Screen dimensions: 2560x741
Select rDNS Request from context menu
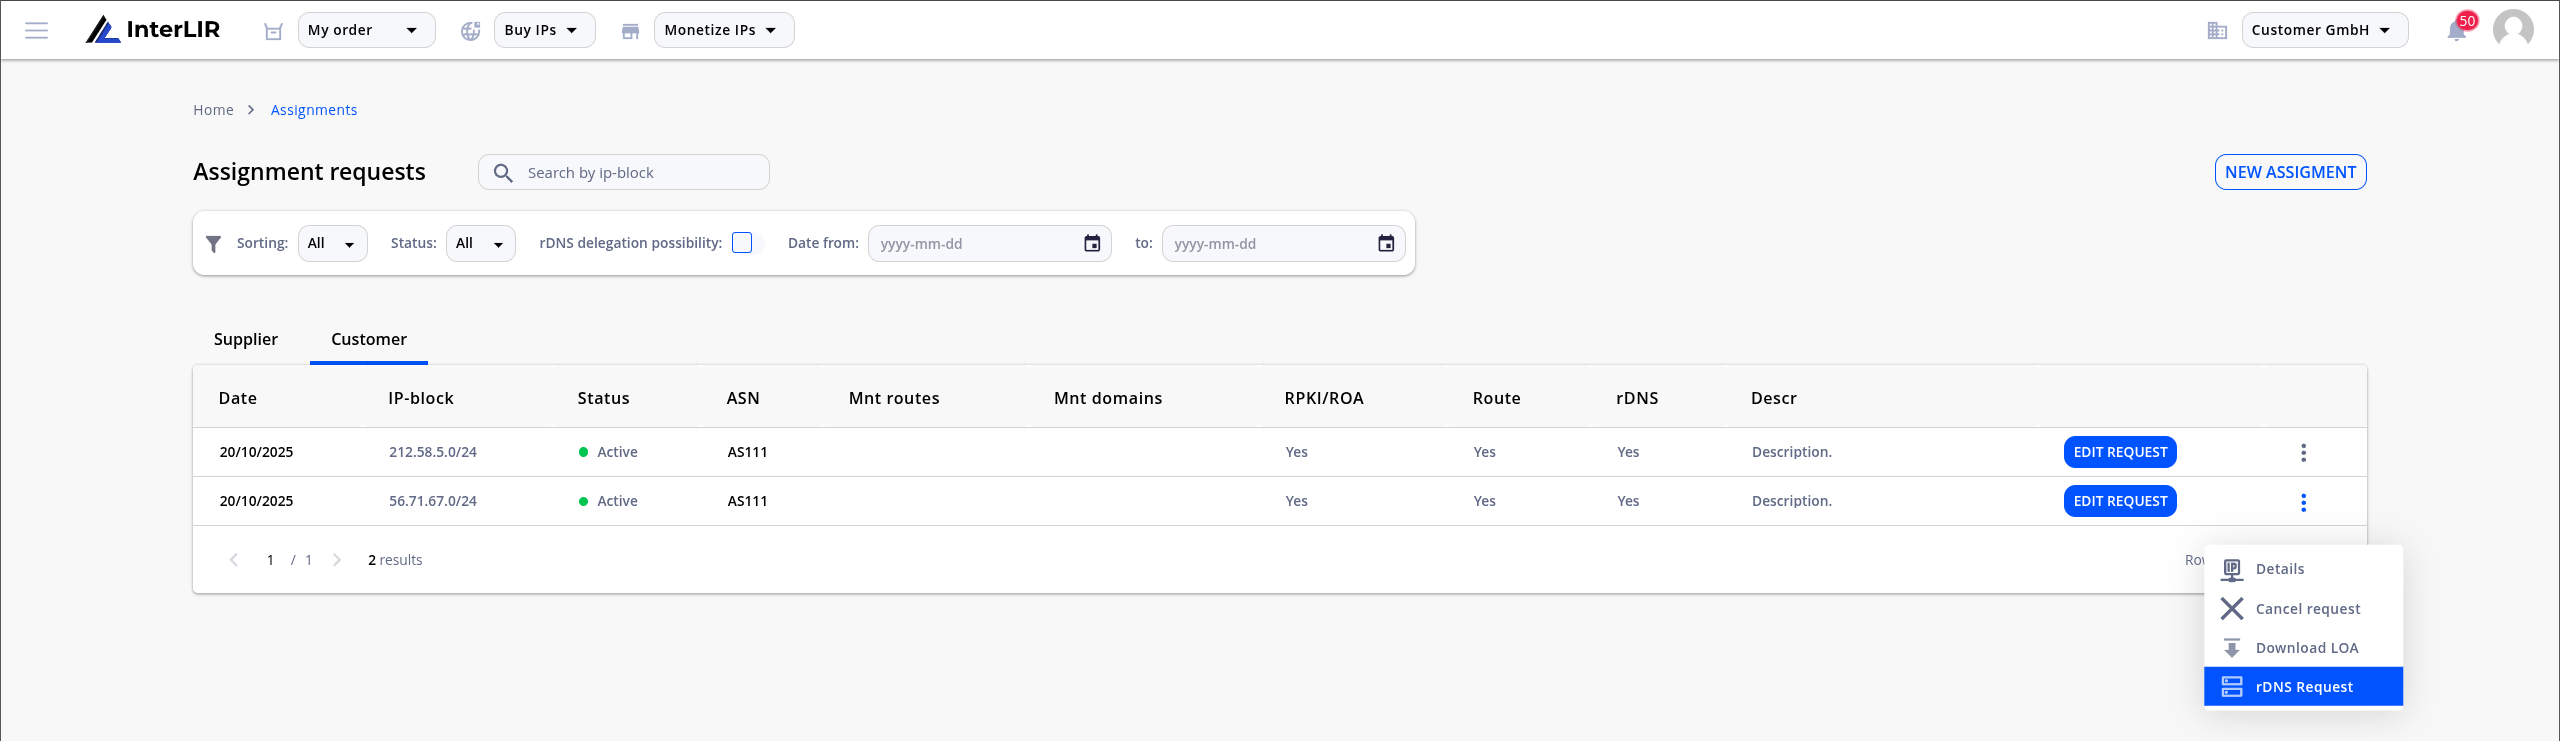pos(2303,687)
